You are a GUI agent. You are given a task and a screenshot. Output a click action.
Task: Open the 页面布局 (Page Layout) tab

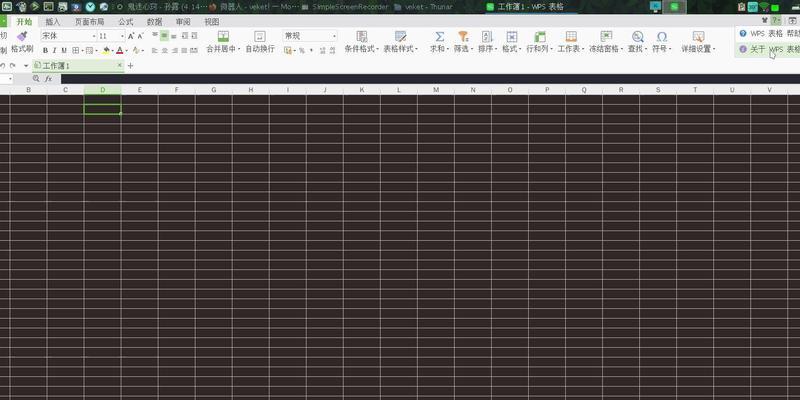pyautogui.click(x=89, y=22)
